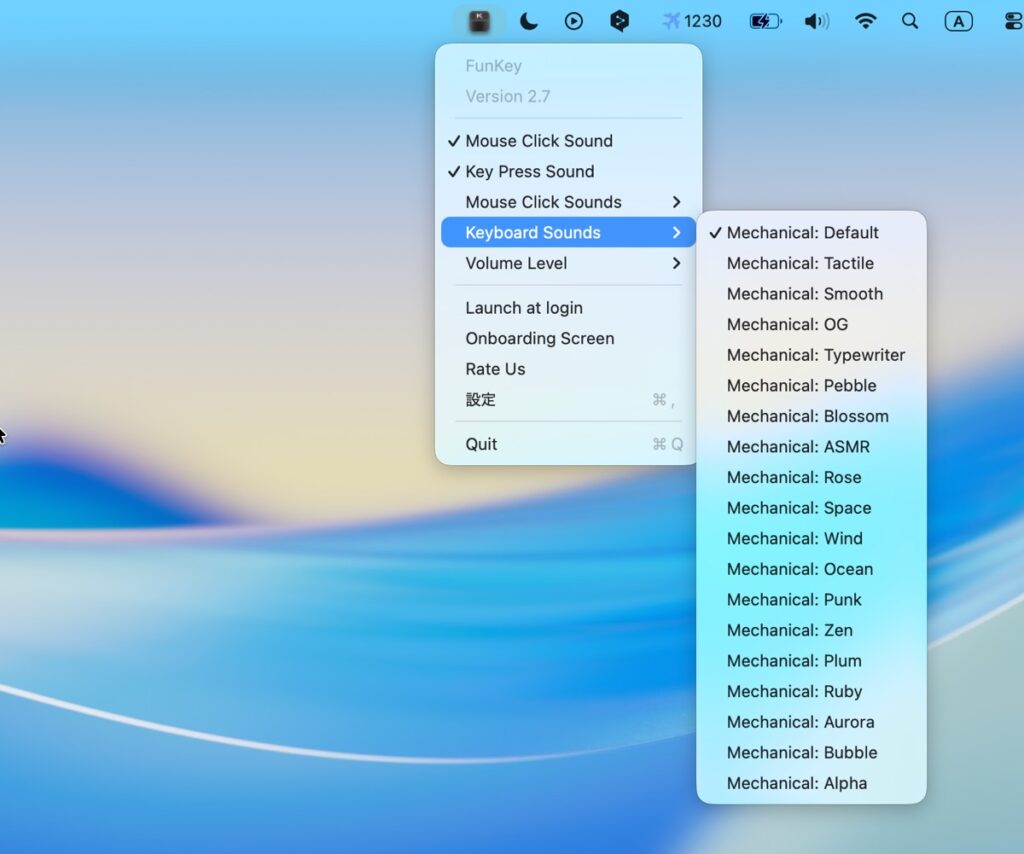Open the Onboarding Screen

(x=539, y=339)
